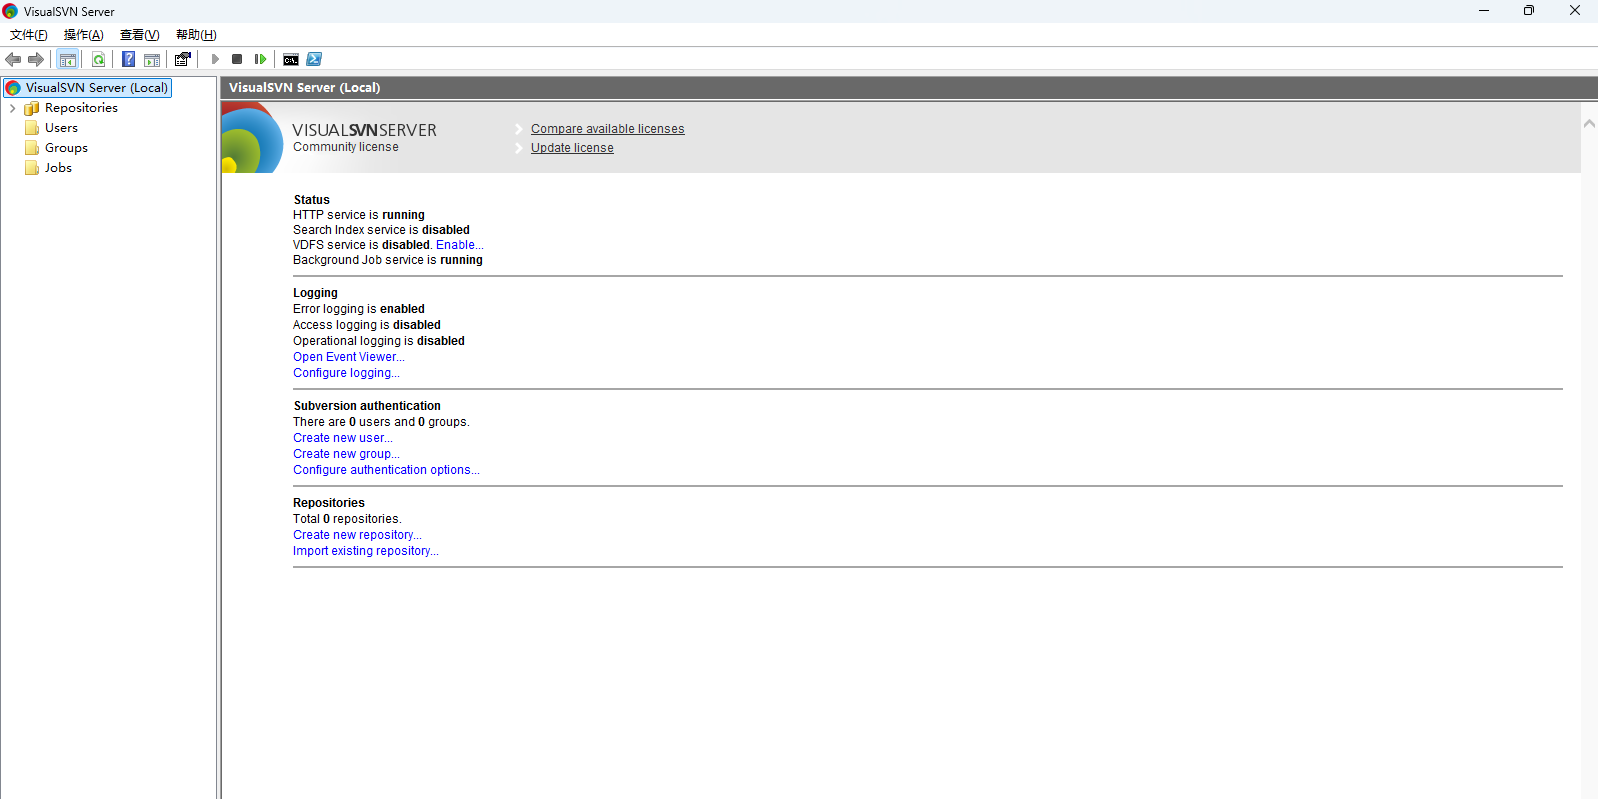Select the VisualSVN Server (Local) tree node
The width and height of the screenshot is (1598, 799).
point(88,88)
